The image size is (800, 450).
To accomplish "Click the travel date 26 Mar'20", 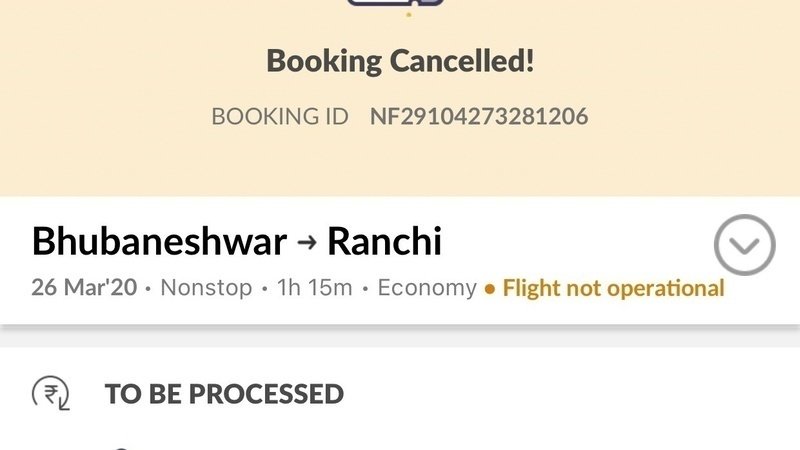I will pos(84,289).
